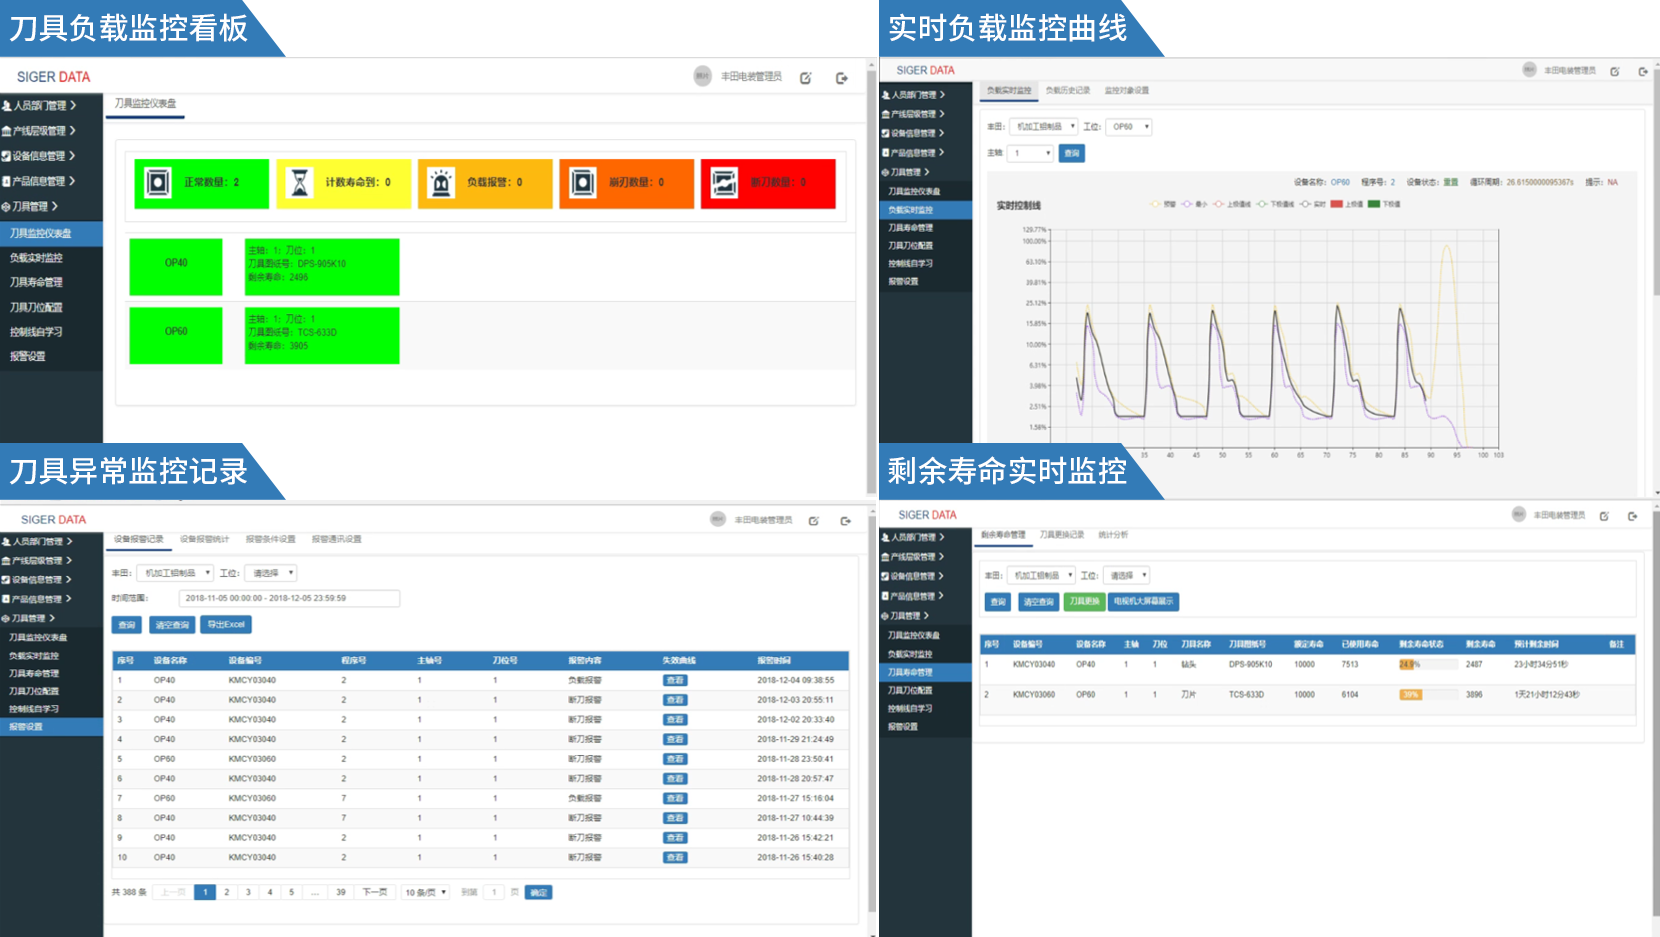Image resolution: width=1660 pixels, height=937 pixels.
Task: Click the hourglass icon on 计数寿命到 card
Action: [300, 183]
